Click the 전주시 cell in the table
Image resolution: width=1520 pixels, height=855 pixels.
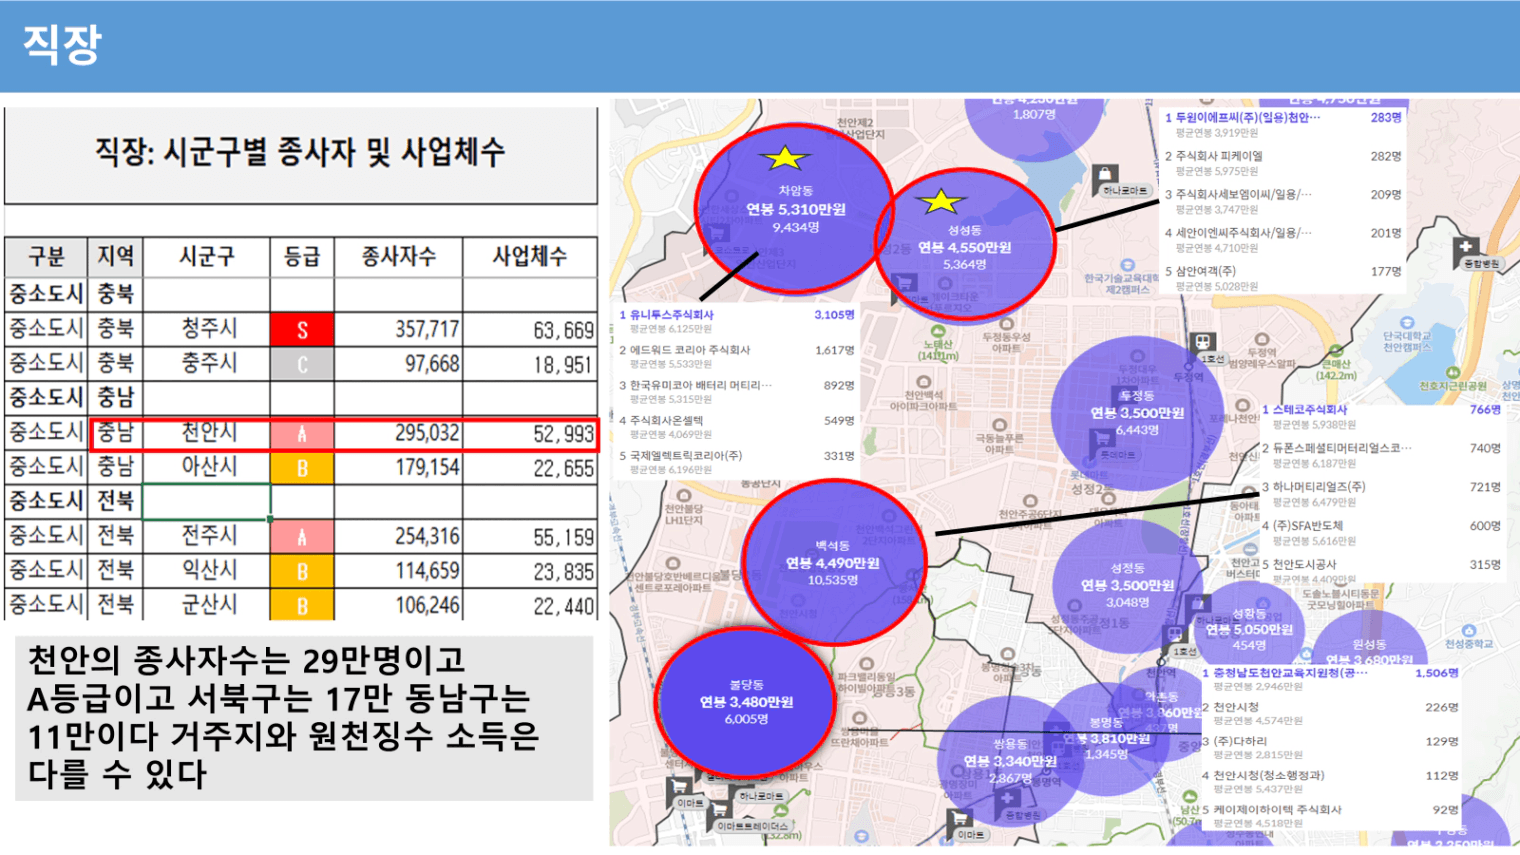pyautogui.click(x=208, y=535)
